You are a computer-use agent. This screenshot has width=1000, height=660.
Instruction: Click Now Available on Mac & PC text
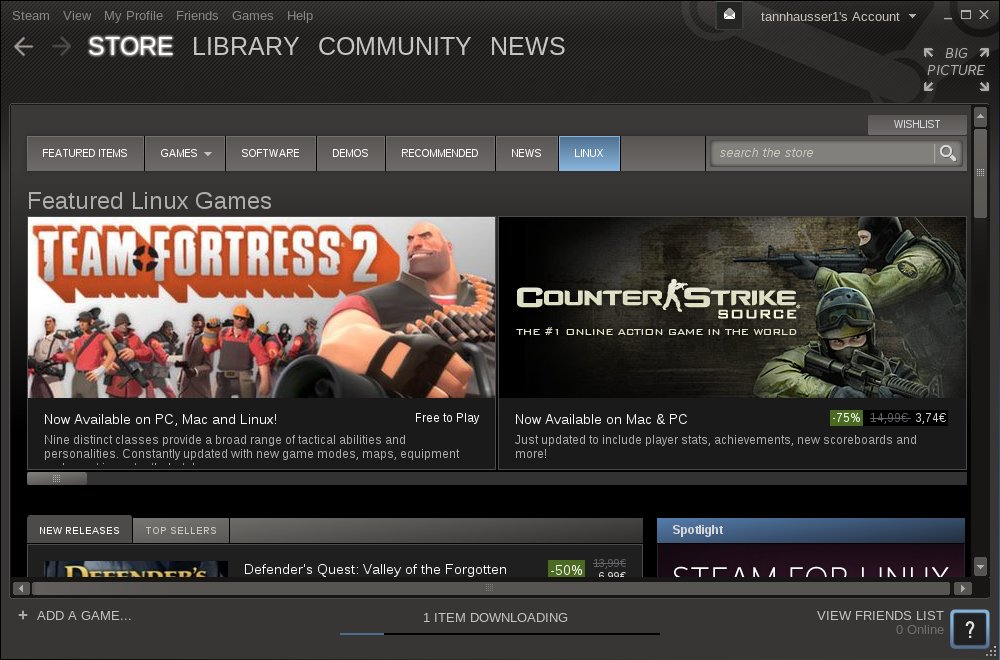coord(601,420)
